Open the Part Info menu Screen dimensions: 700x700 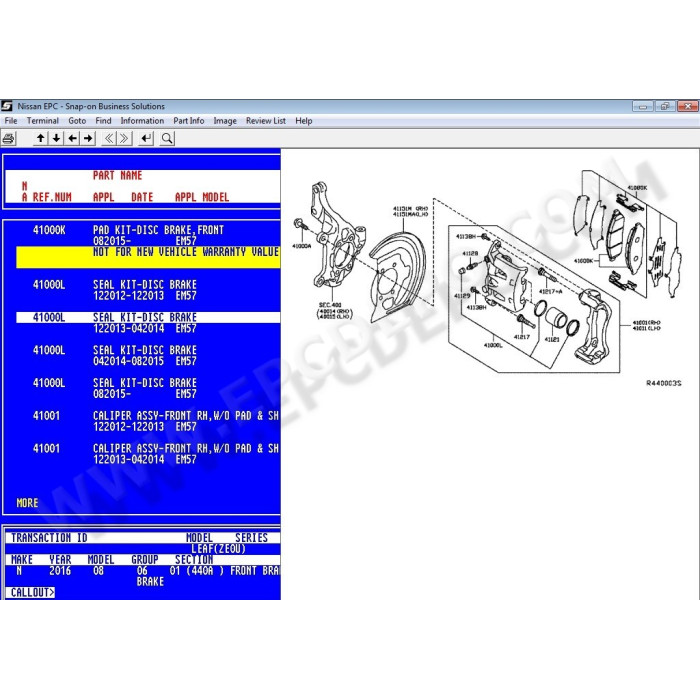(x=189, y=121)
